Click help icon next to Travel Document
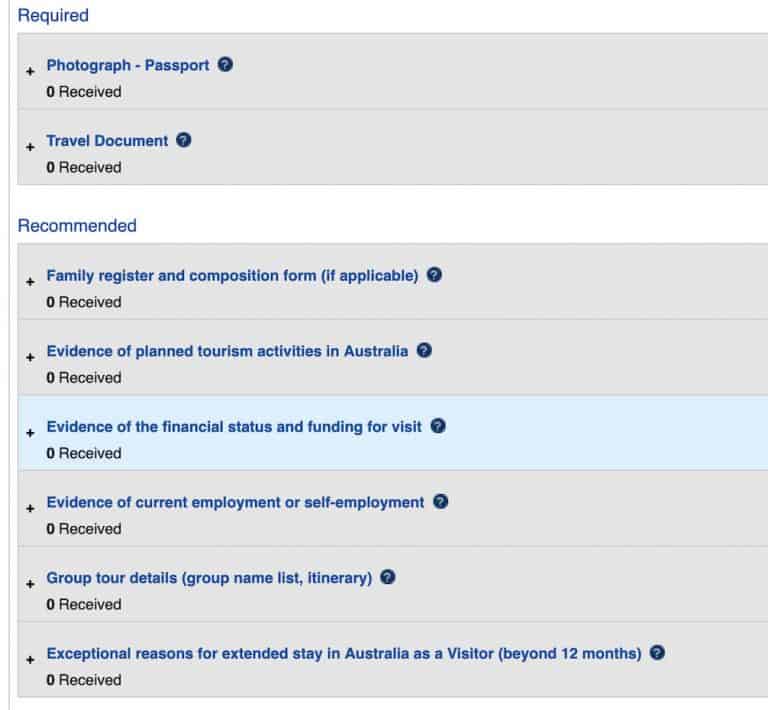This screenshot has width=768, height=710. [184, 141]
